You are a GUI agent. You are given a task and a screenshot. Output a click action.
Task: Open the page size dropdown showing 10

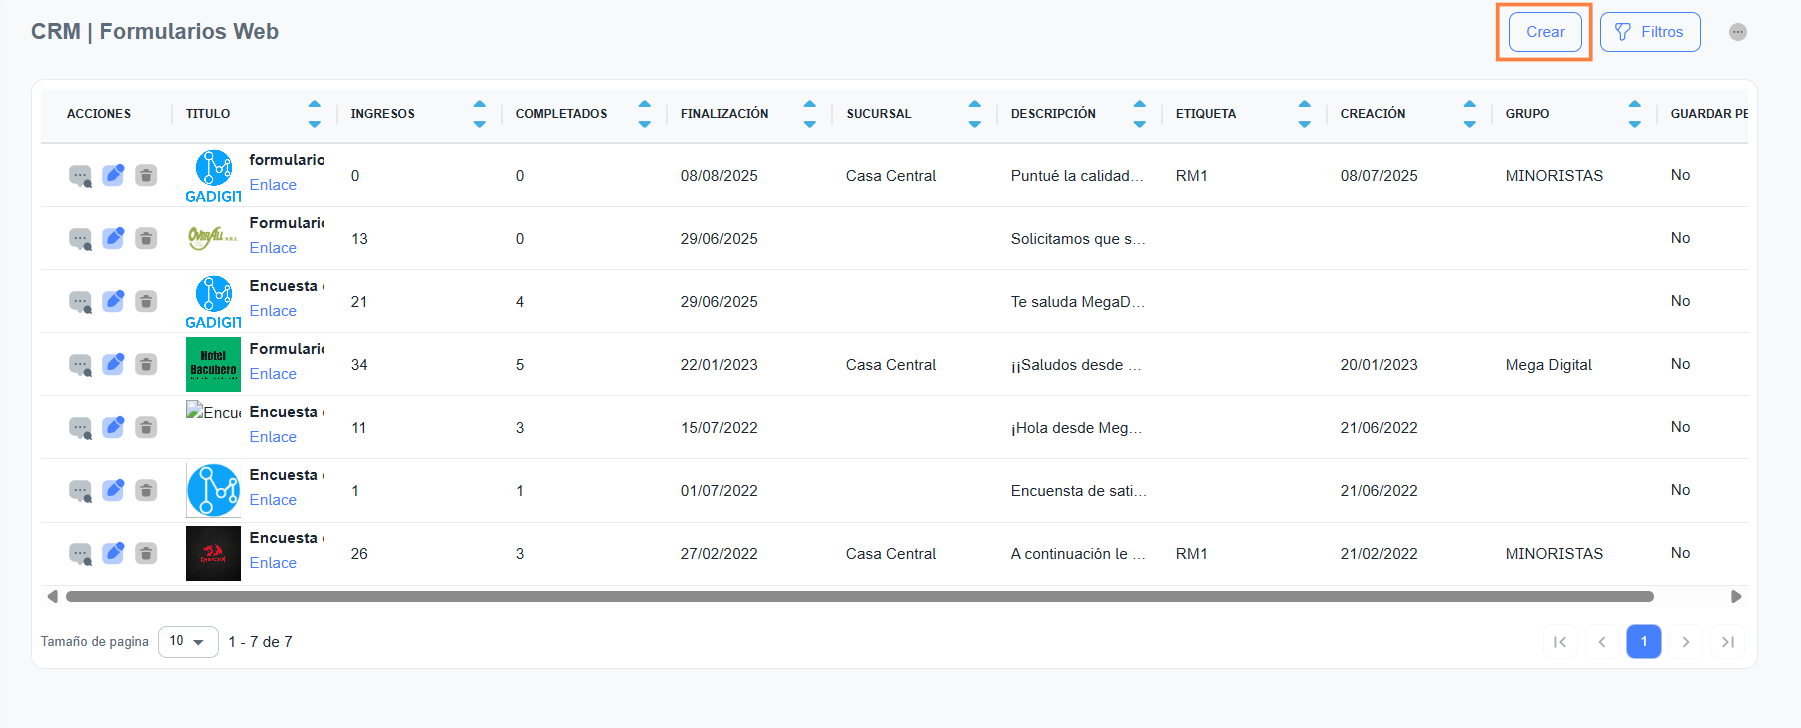(188, 641)
